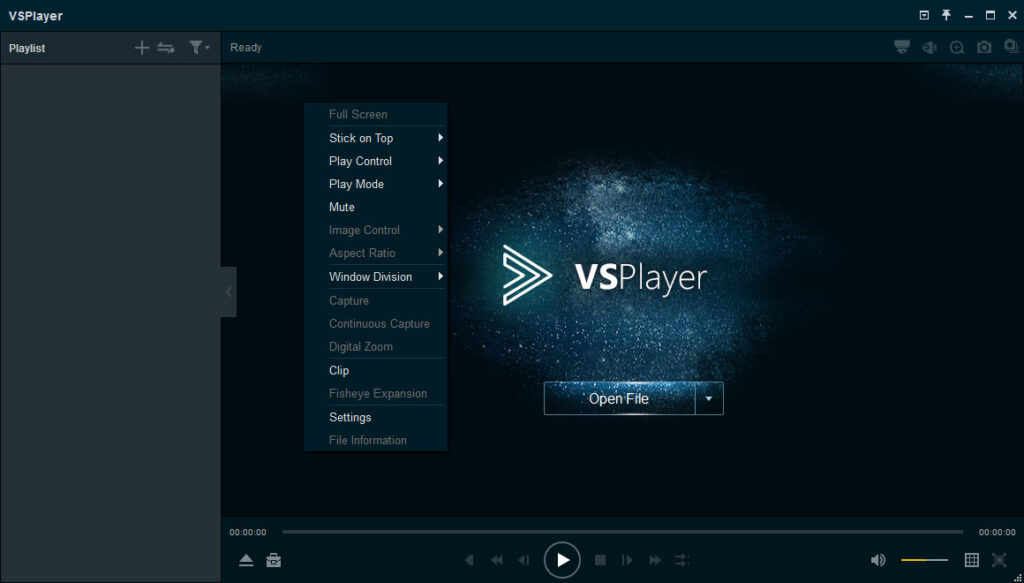Click the Ready status text
The image size is (1024, 583).
point(246,47)
